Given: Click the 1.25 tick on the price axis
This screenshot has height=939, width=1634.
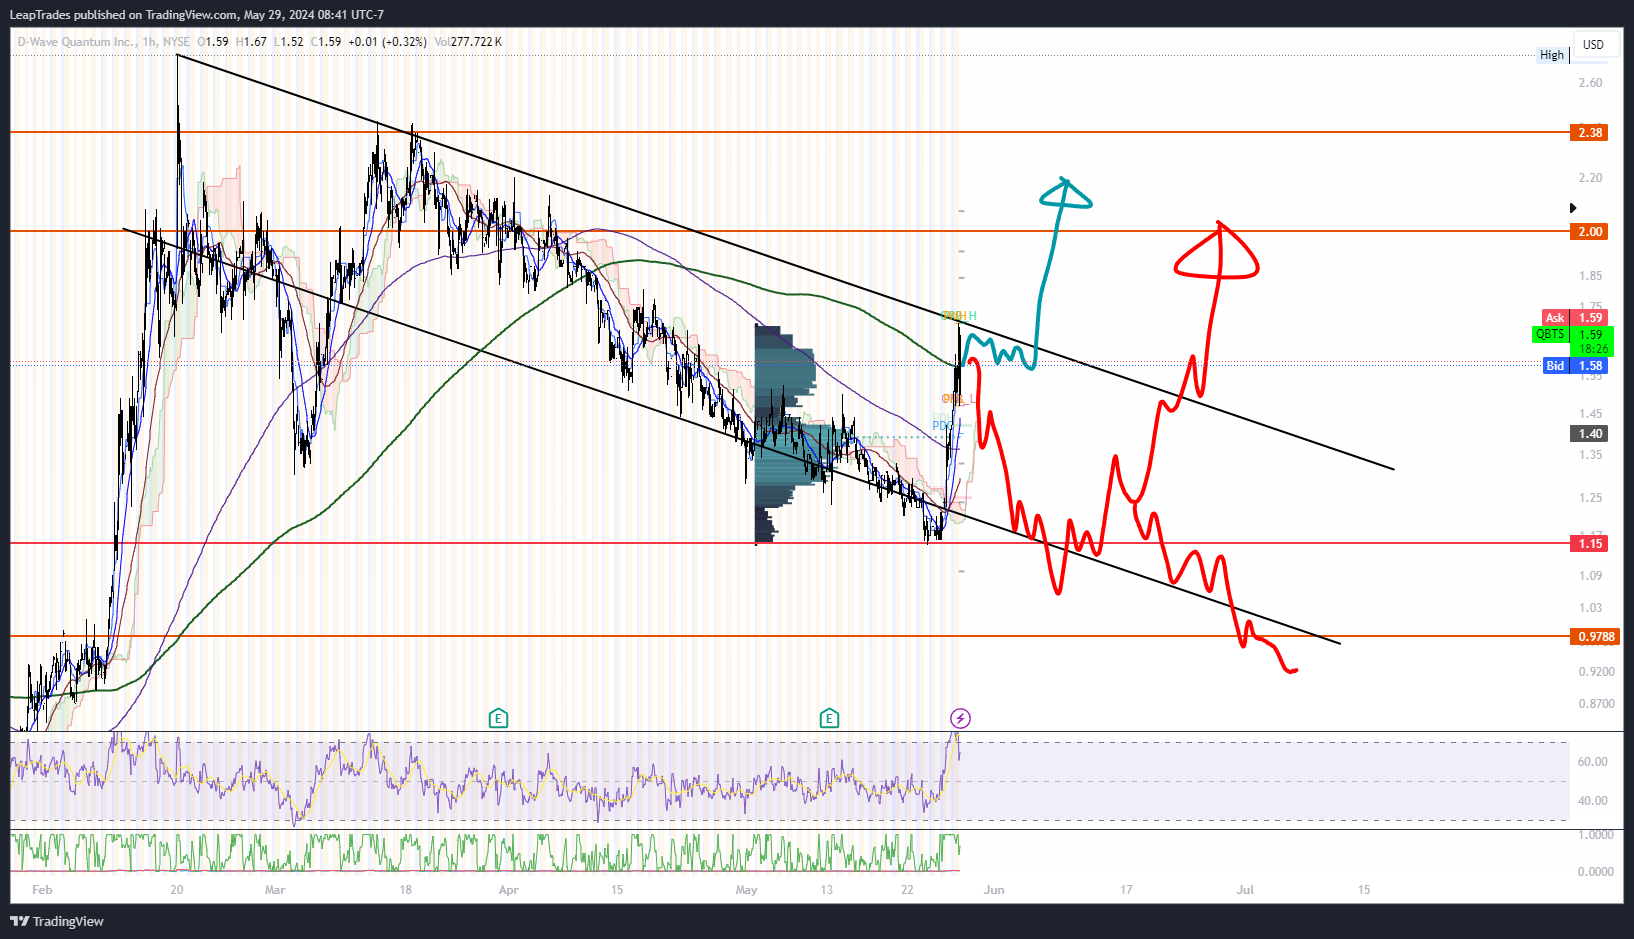Looking at the screenshot, I should 1590,498.
